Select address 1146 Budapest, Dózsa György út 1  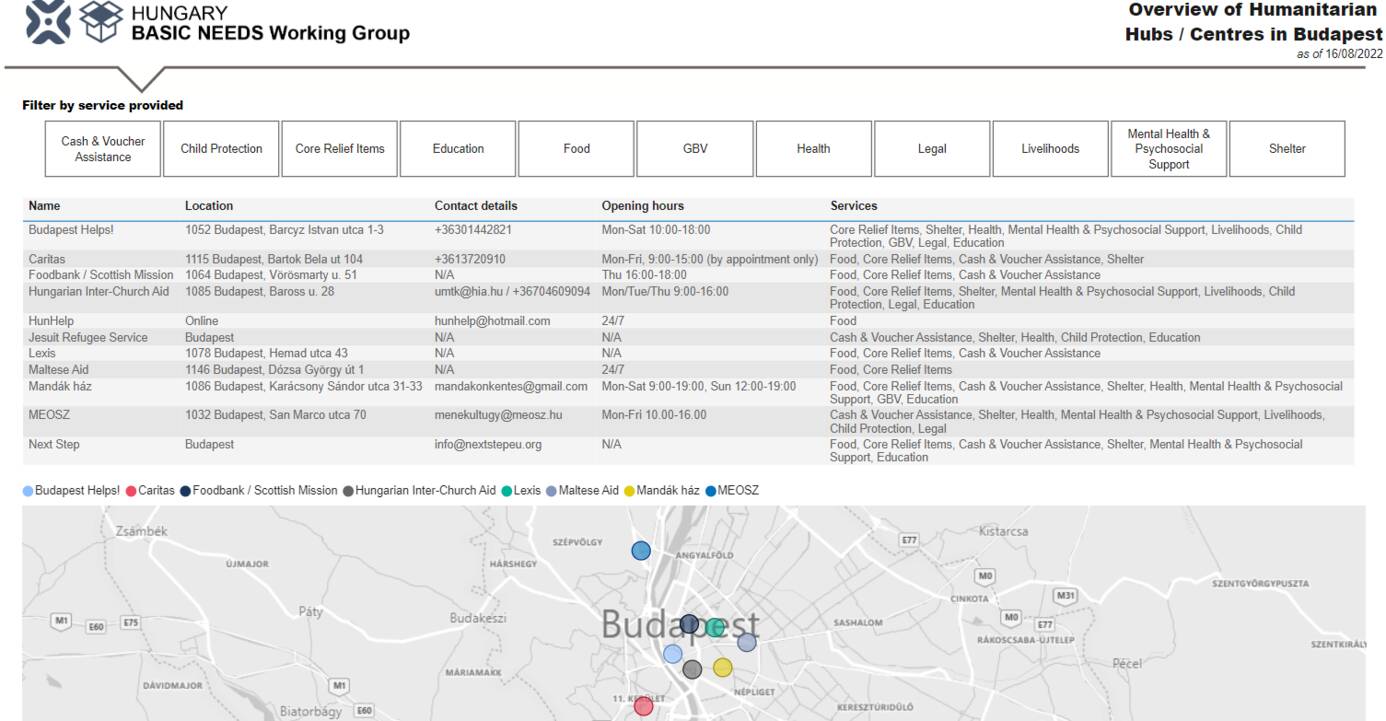275,369
